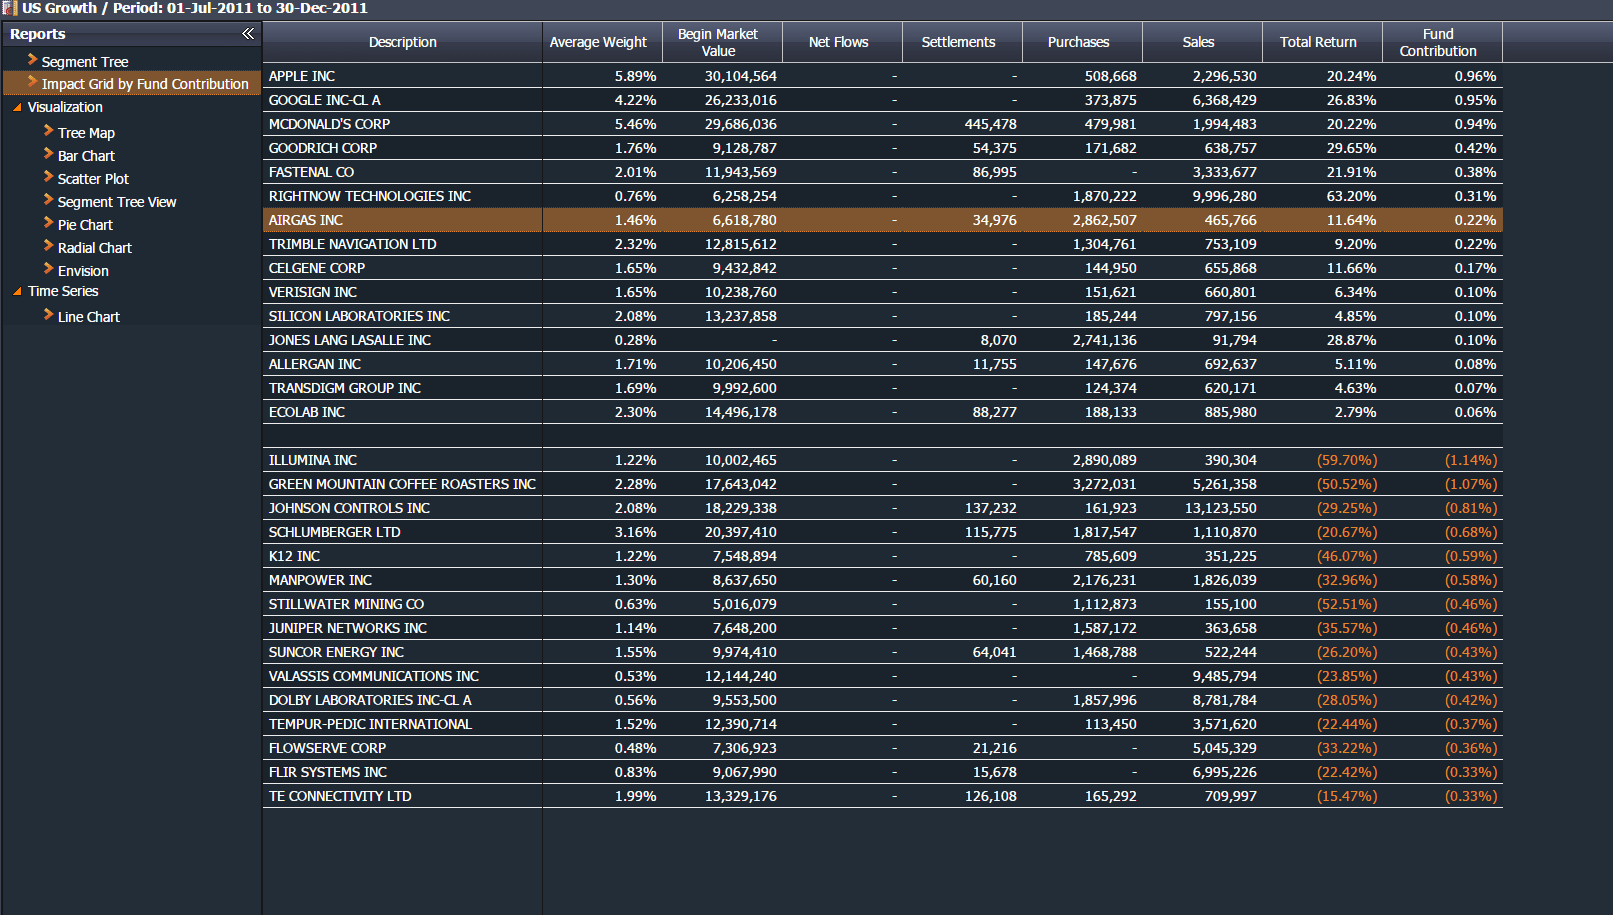Click the highlighted AIRGAS INC row
The width and height of the screenshot is (1613, 915).
[883, 220]
